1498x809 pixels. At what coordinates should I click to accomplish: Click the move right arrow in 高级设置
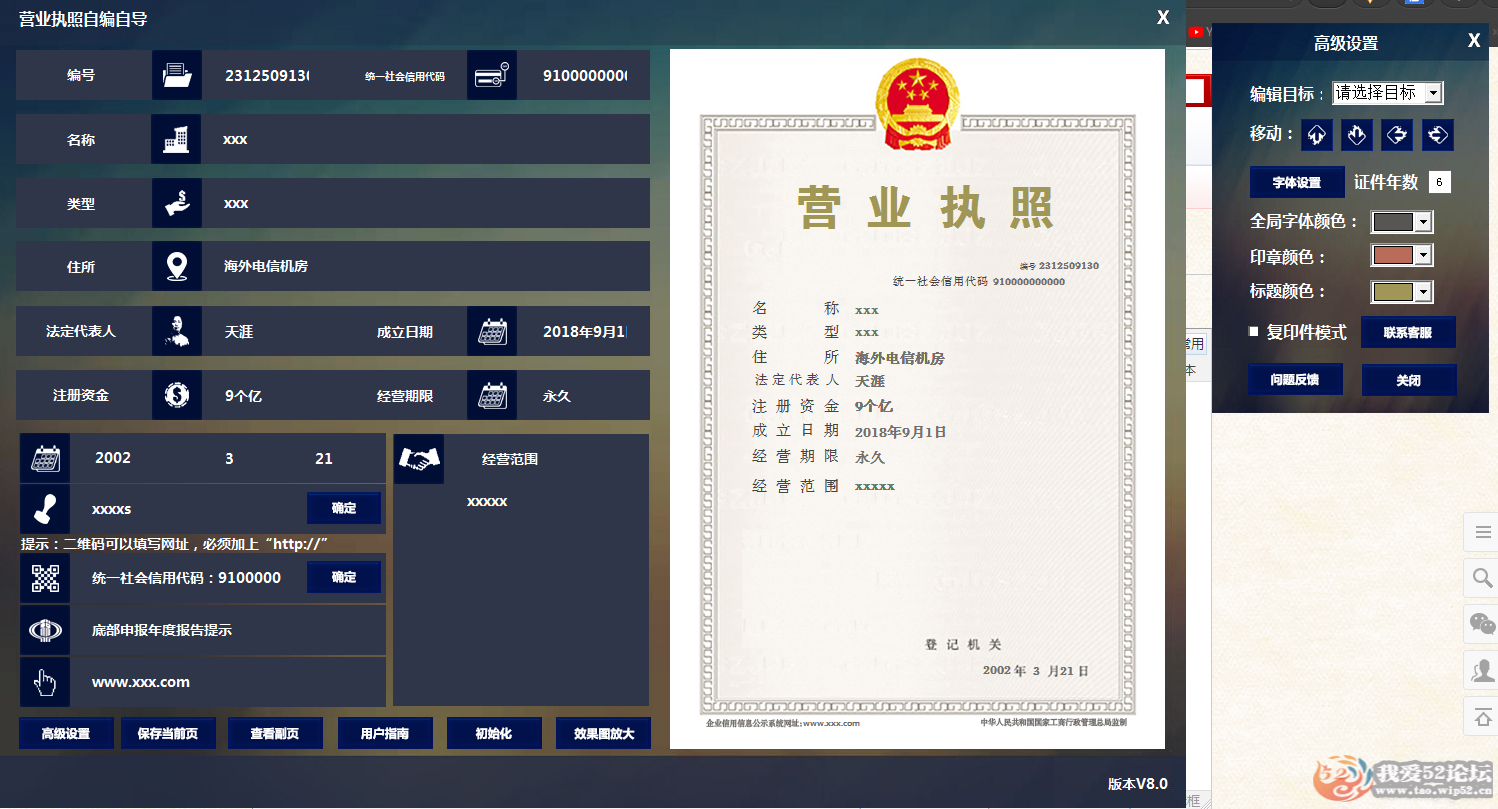tap(1437, 135)
